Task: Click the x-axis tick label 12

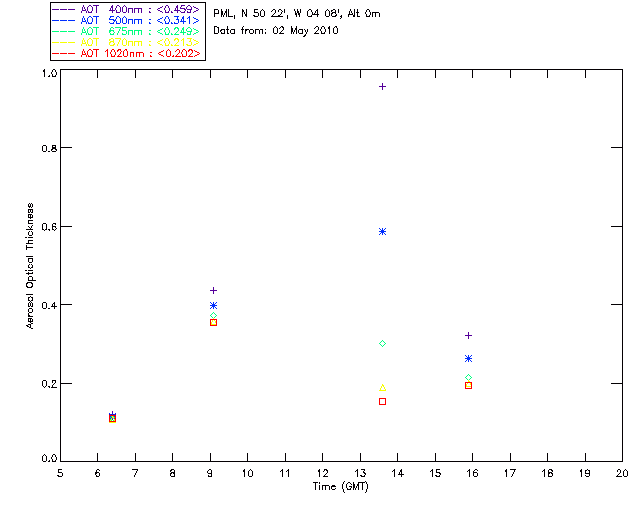Action: pyautogui.click(x=322, y=473)
